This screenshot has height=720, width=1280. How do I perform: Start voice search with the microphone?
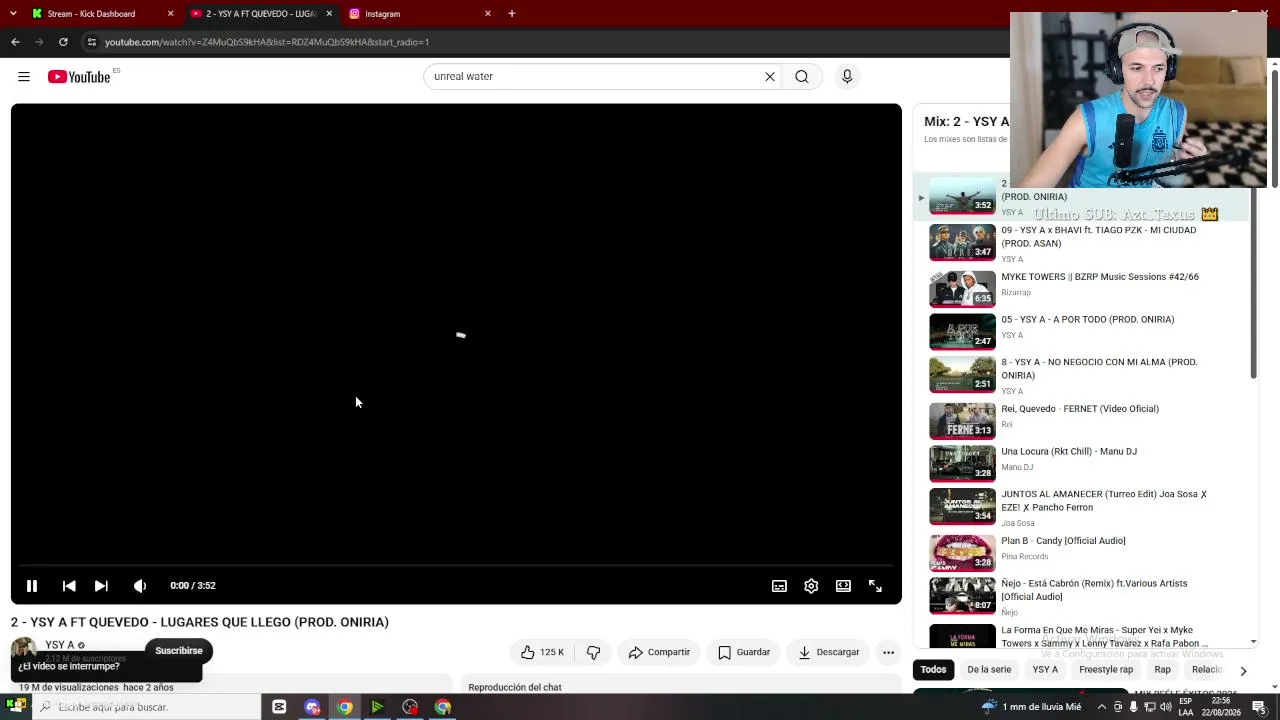847,77
